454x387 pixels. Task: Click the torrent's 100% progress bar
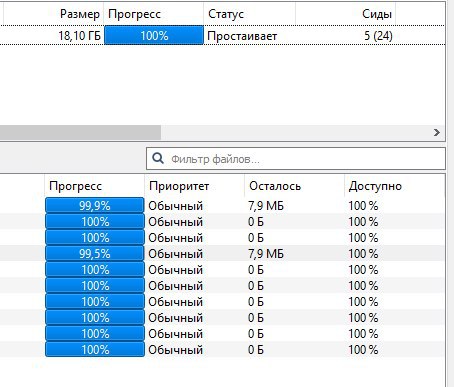coord(154,35)
